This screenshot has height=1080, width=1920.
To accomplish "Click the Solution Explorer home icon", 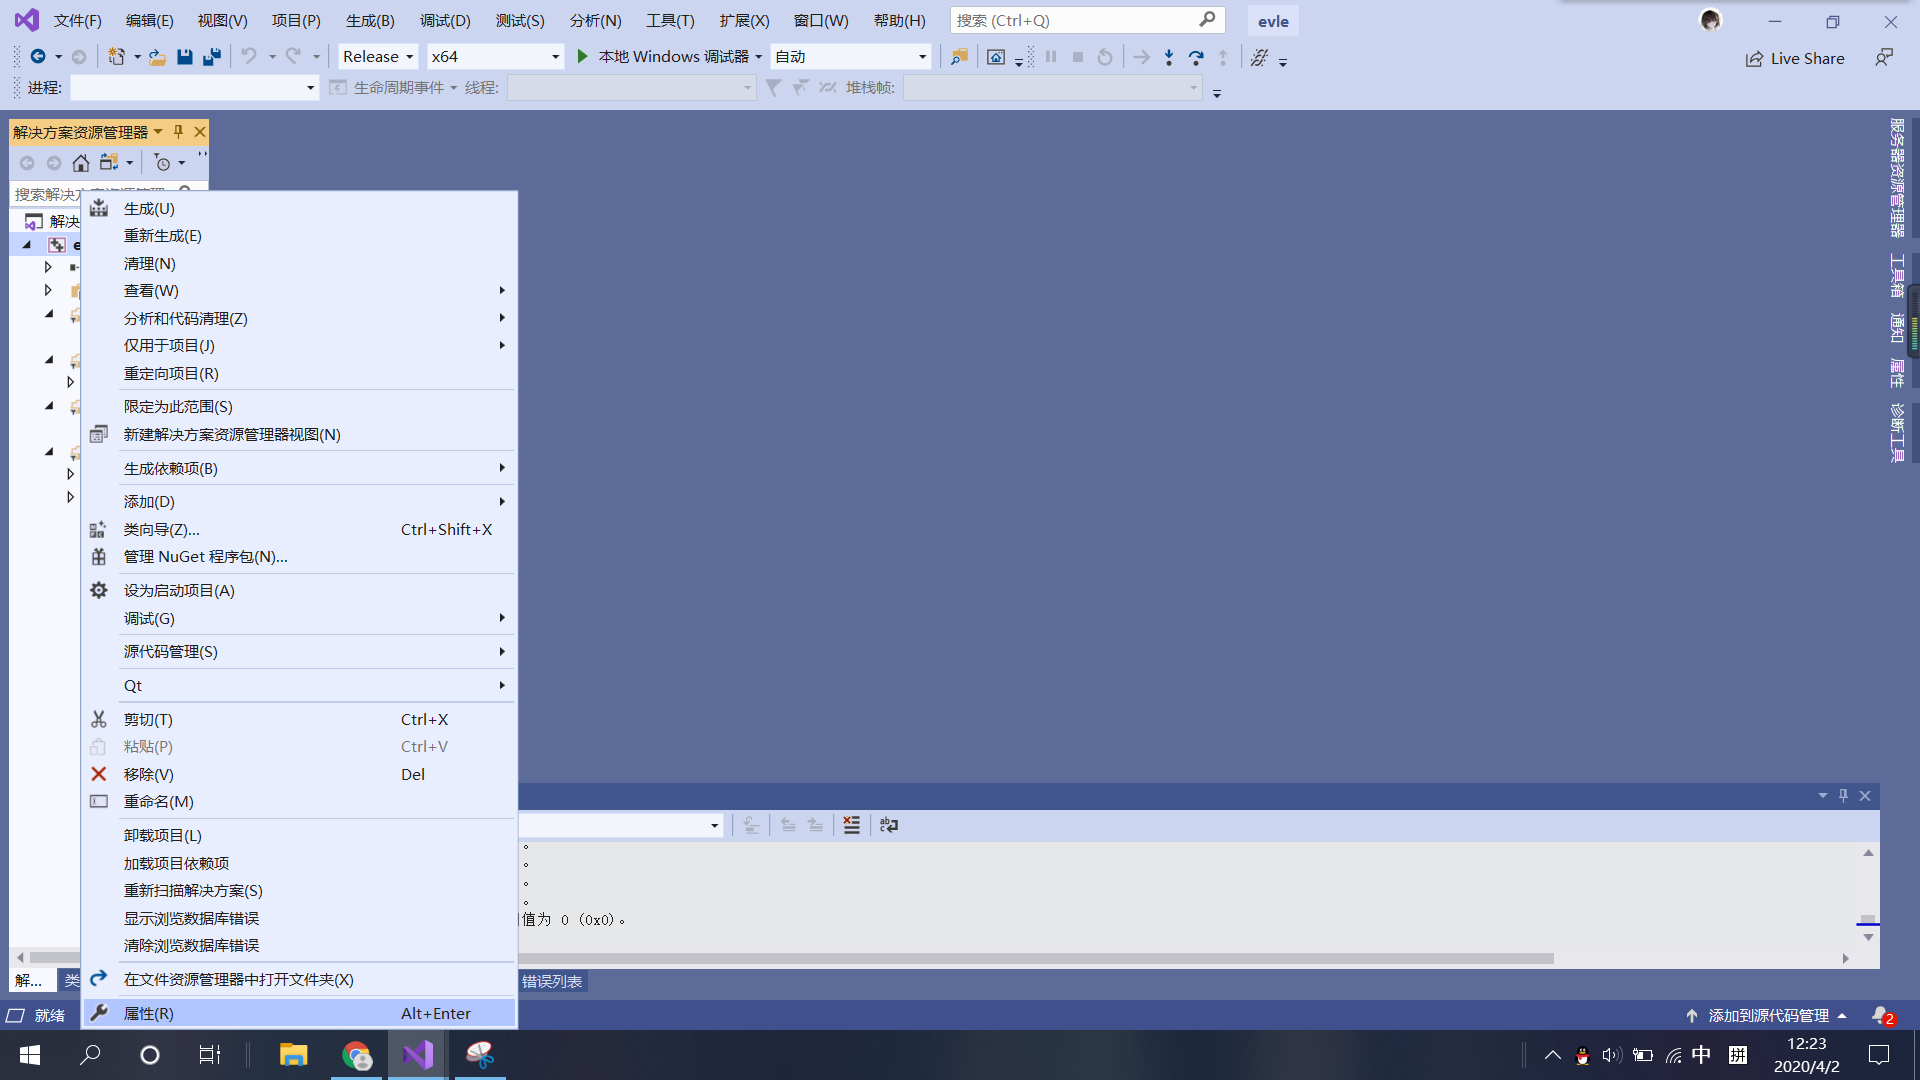I will pos(81,163).
